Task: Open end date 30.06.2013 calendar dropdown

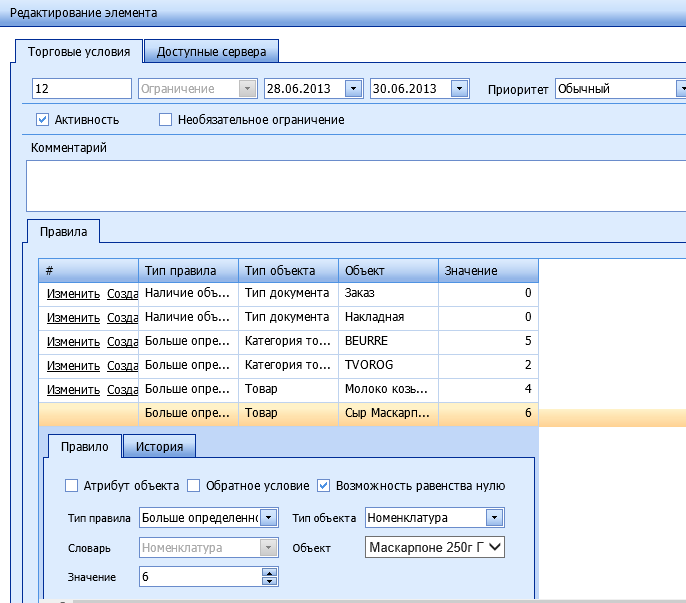Action: point(459,89)
